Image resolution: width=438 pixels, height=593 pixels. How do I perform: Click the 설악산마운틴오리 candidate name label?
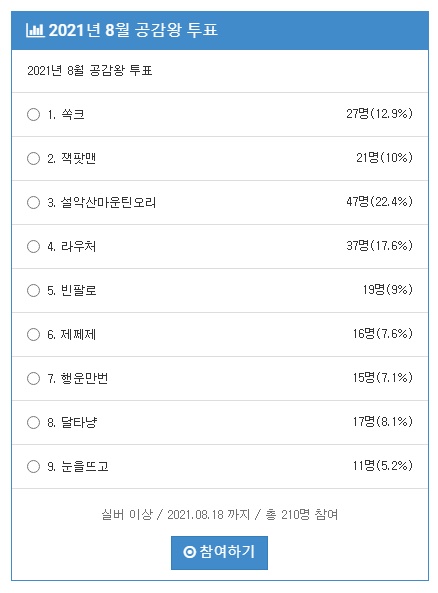click(x=108, y=202)
